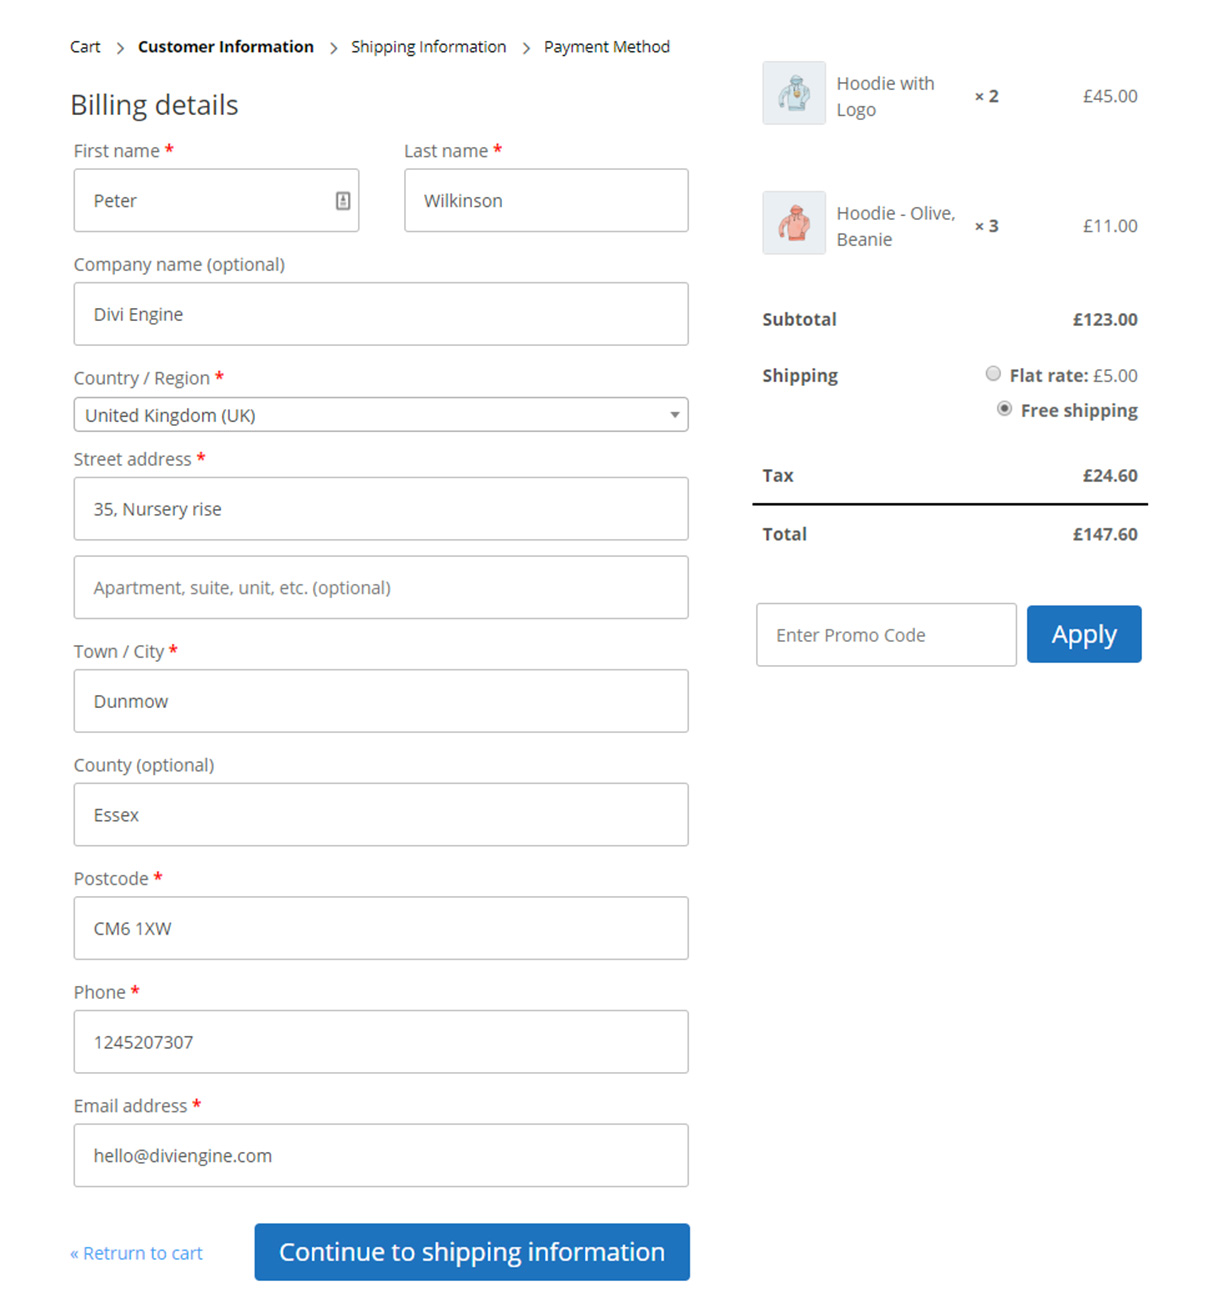This screenshot has height=1310, width=1218.
Task: Click the Hoodie with Logo product thumbnail
Action: [x=794, y=94]
